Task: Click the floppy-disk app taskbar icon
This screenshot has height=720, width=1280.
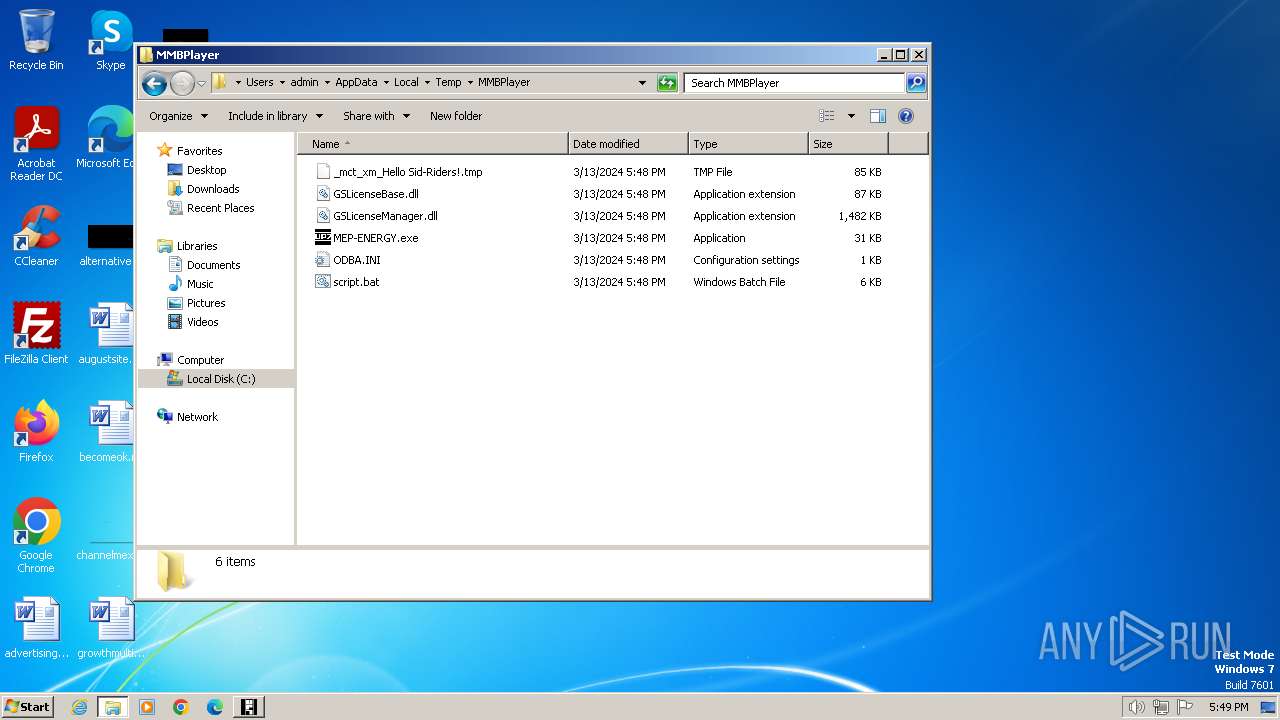Action: point(249,707)
